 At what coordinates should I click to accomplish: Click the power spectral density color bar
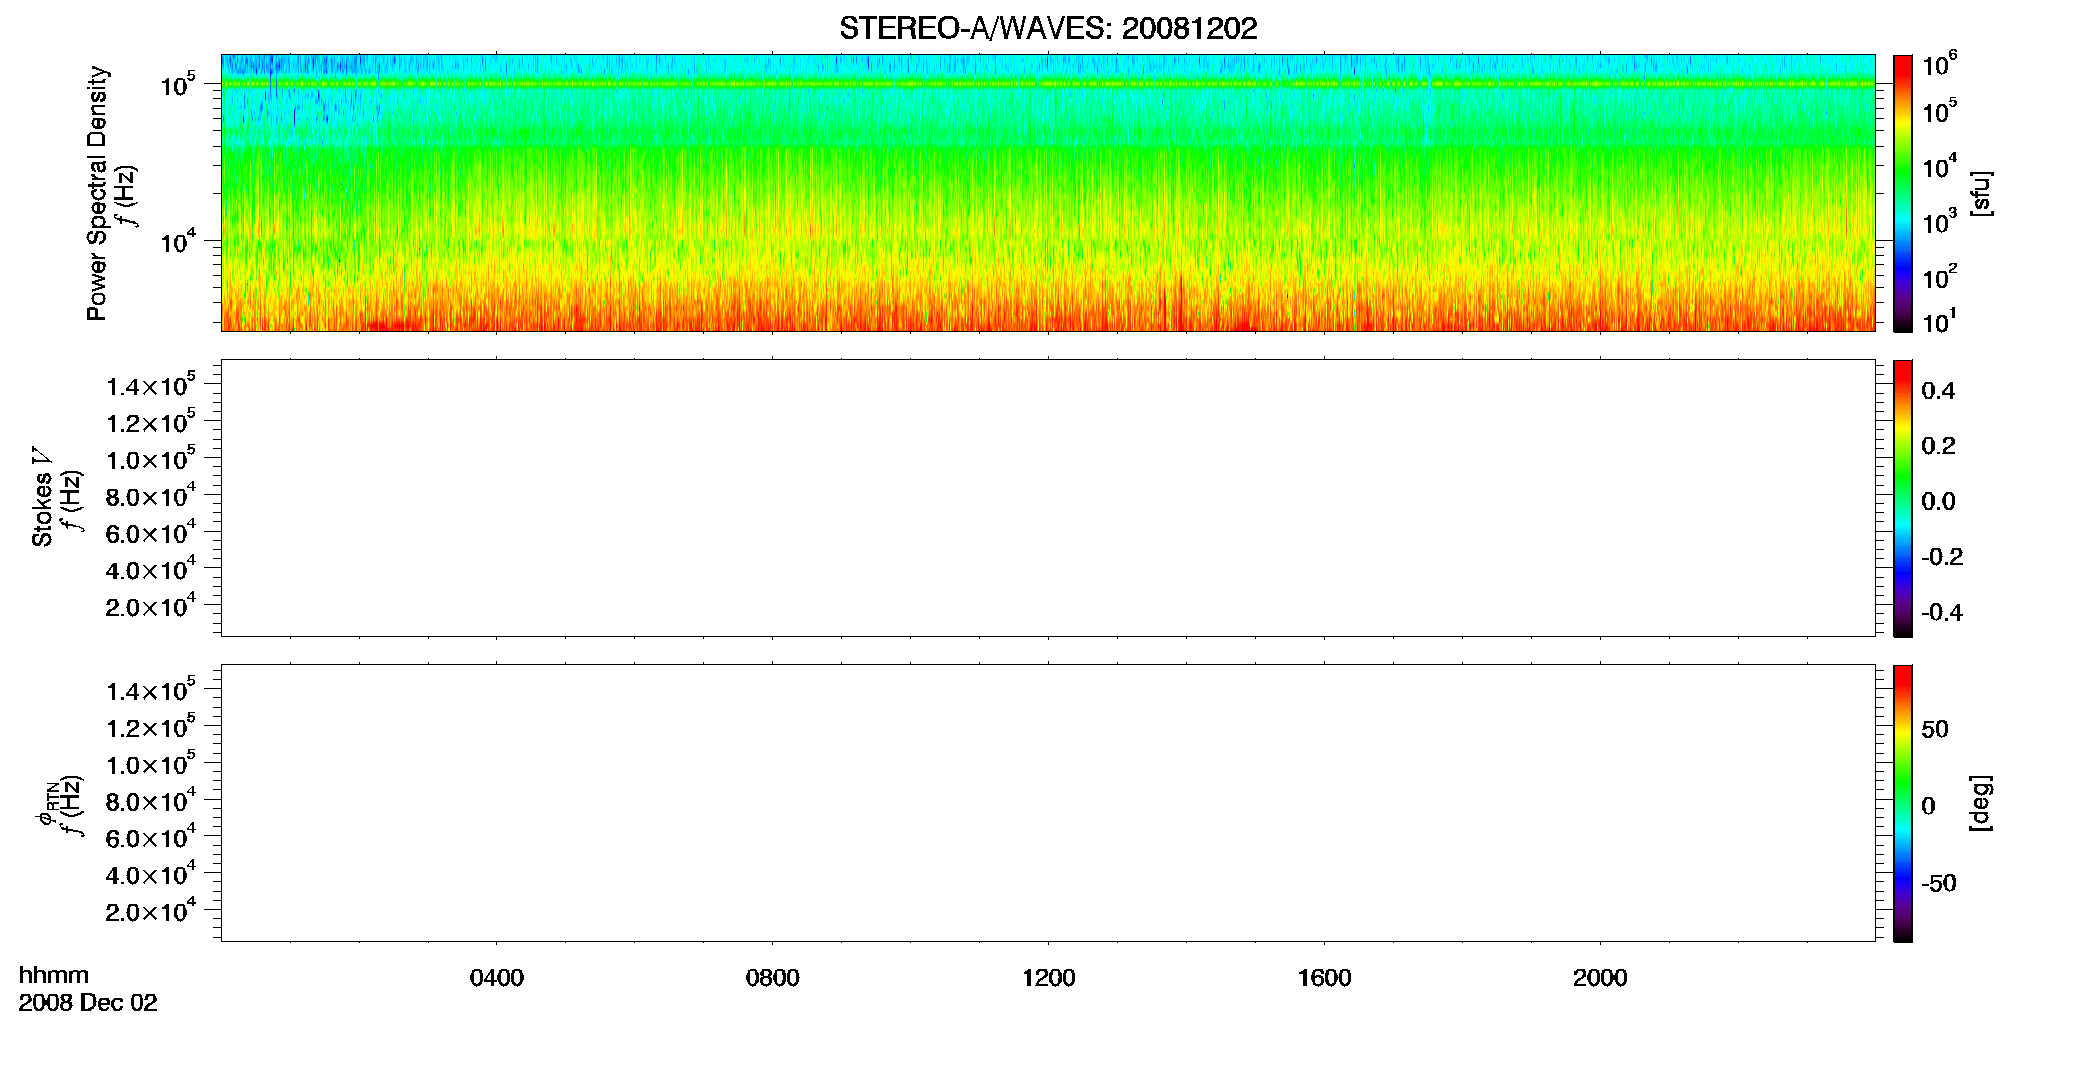(1902, 193)
